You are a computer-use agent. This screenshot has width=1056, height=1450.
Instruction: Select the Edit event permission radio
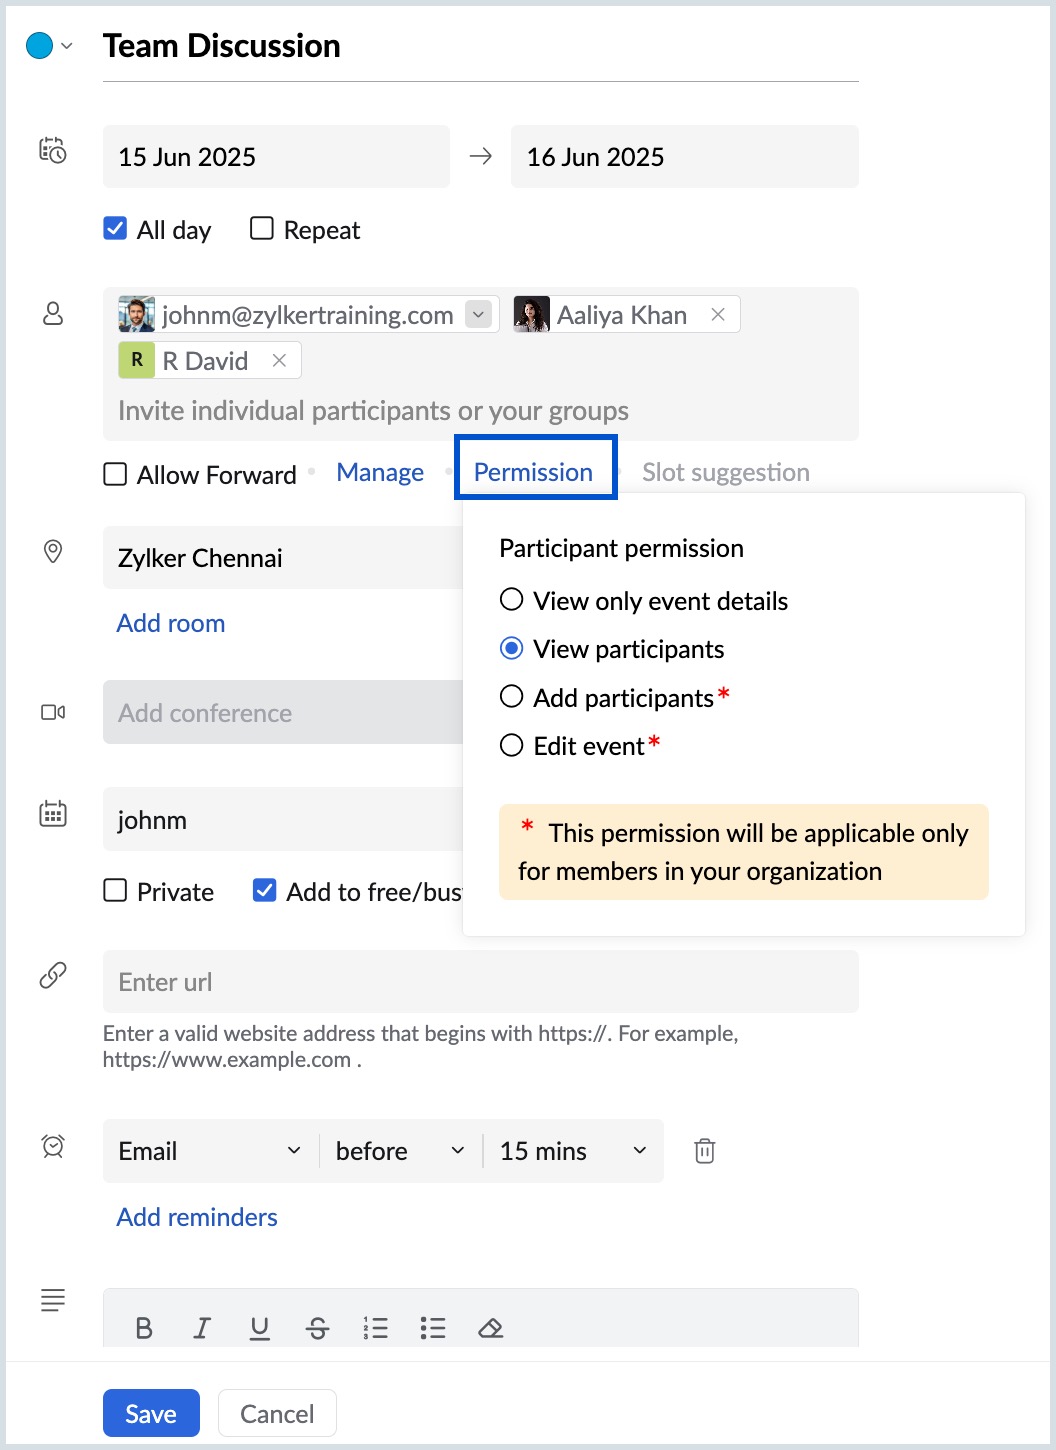pyautogui.click(x=512, y=745)
